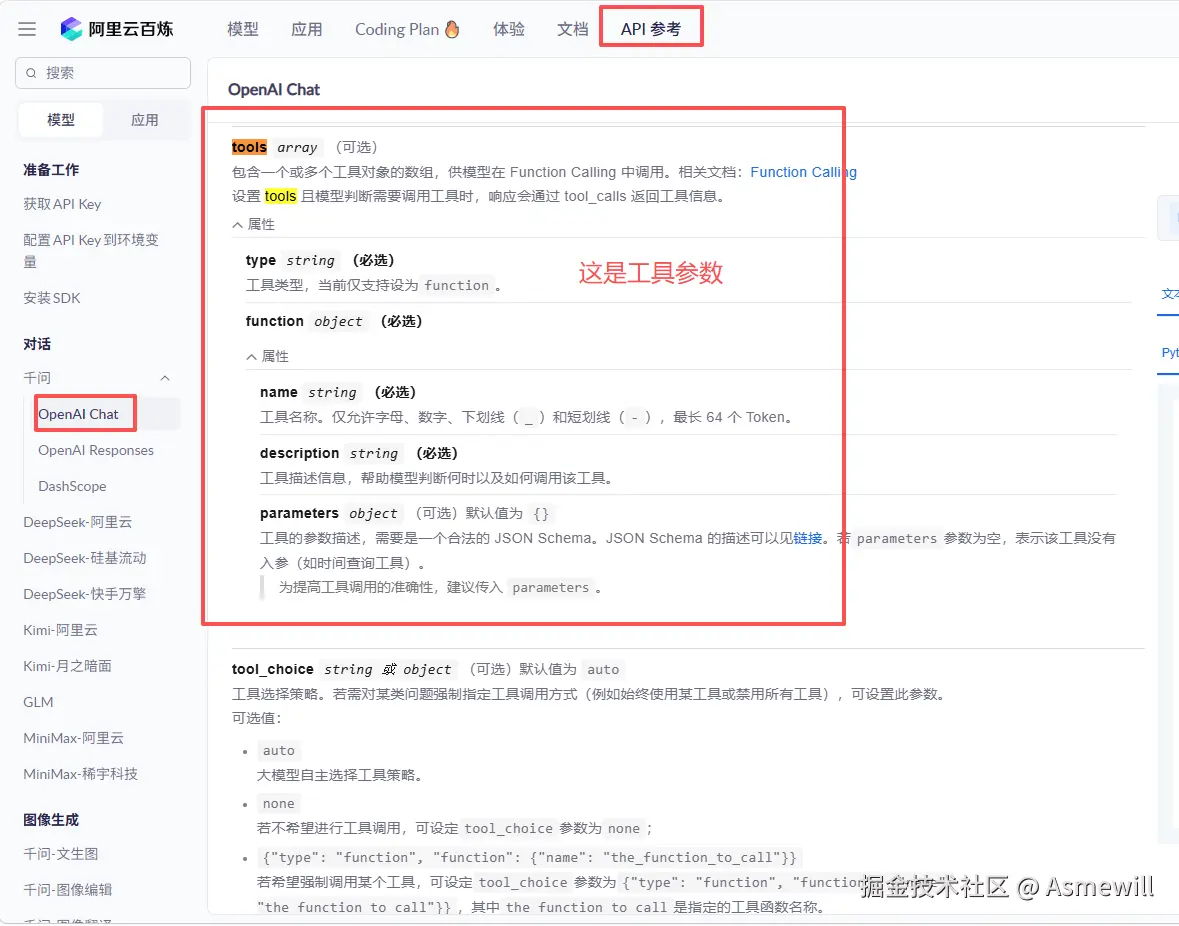
Task: Open MiniMax-稀宇科技 sidebar entry
Action: (x=80, y=775)
